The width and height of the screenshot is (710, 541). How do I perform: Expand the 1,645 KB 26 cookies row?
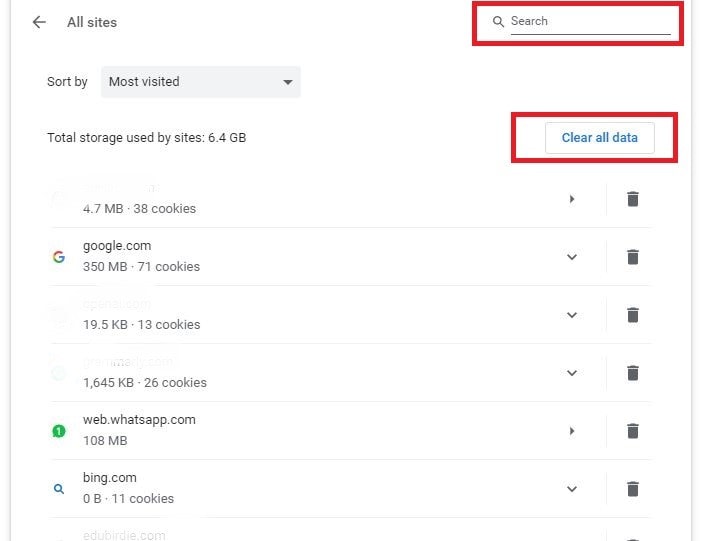pos(572,373)
